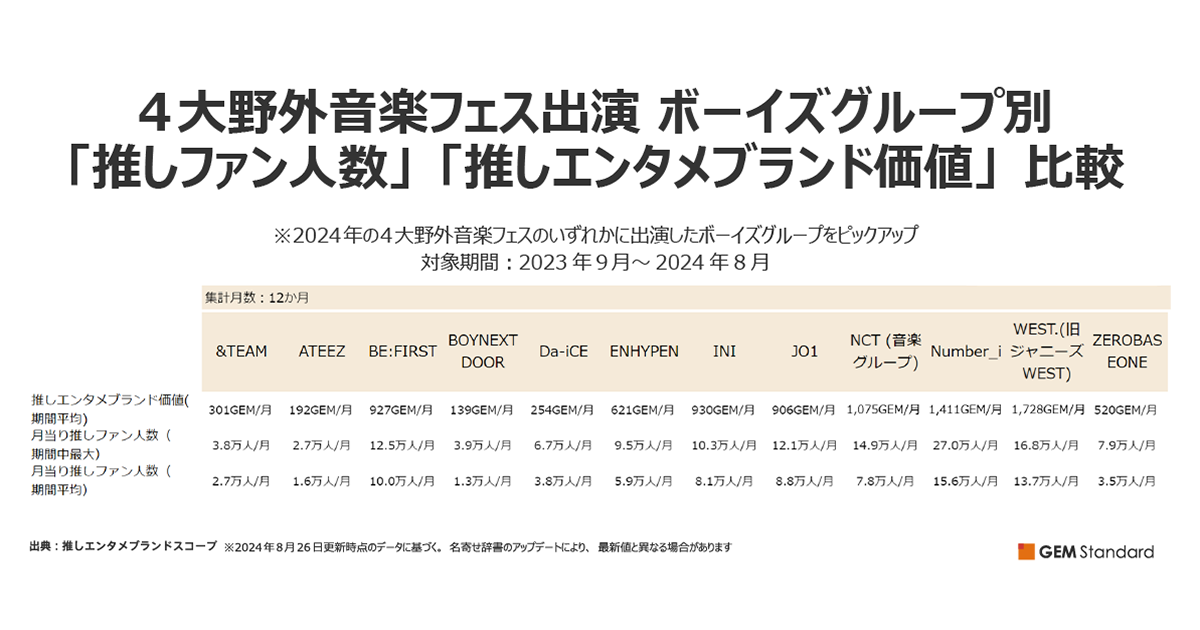The width and height of the screenshot is (1200, 630).
Task: Select the '1.6万人/月' cell for ATEEZ
Action: coord(321,481)
